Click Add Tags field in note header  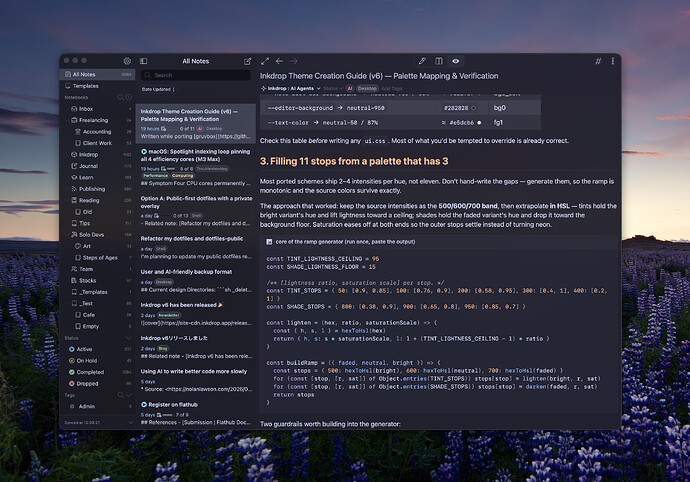391,88
